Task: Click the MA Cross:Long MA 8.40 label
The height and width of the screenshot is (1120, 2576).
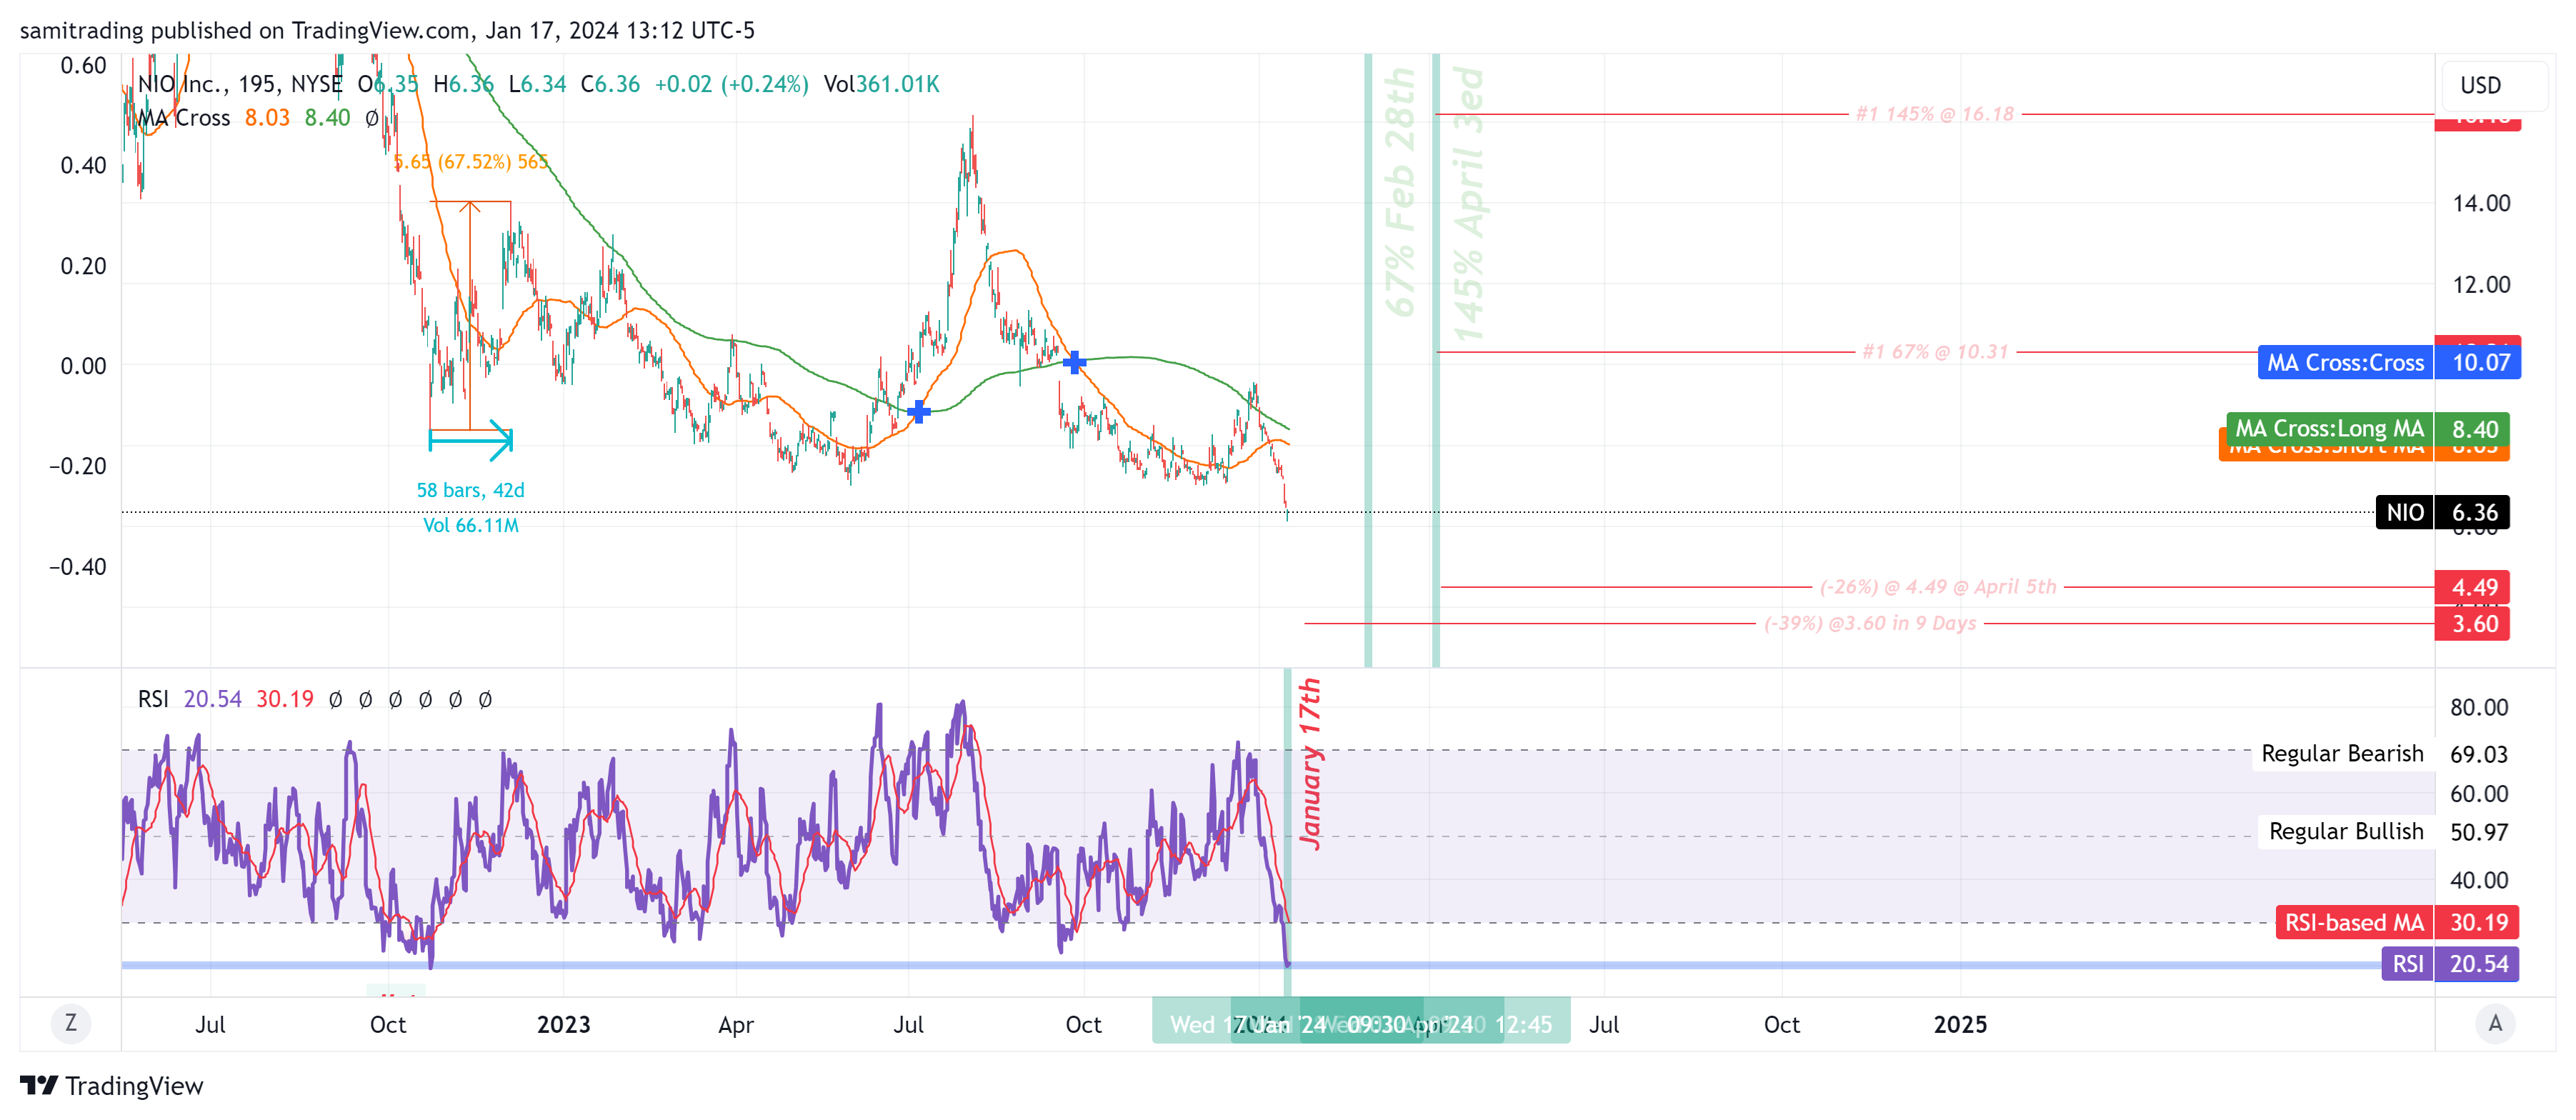Action: coord(2368,428)
